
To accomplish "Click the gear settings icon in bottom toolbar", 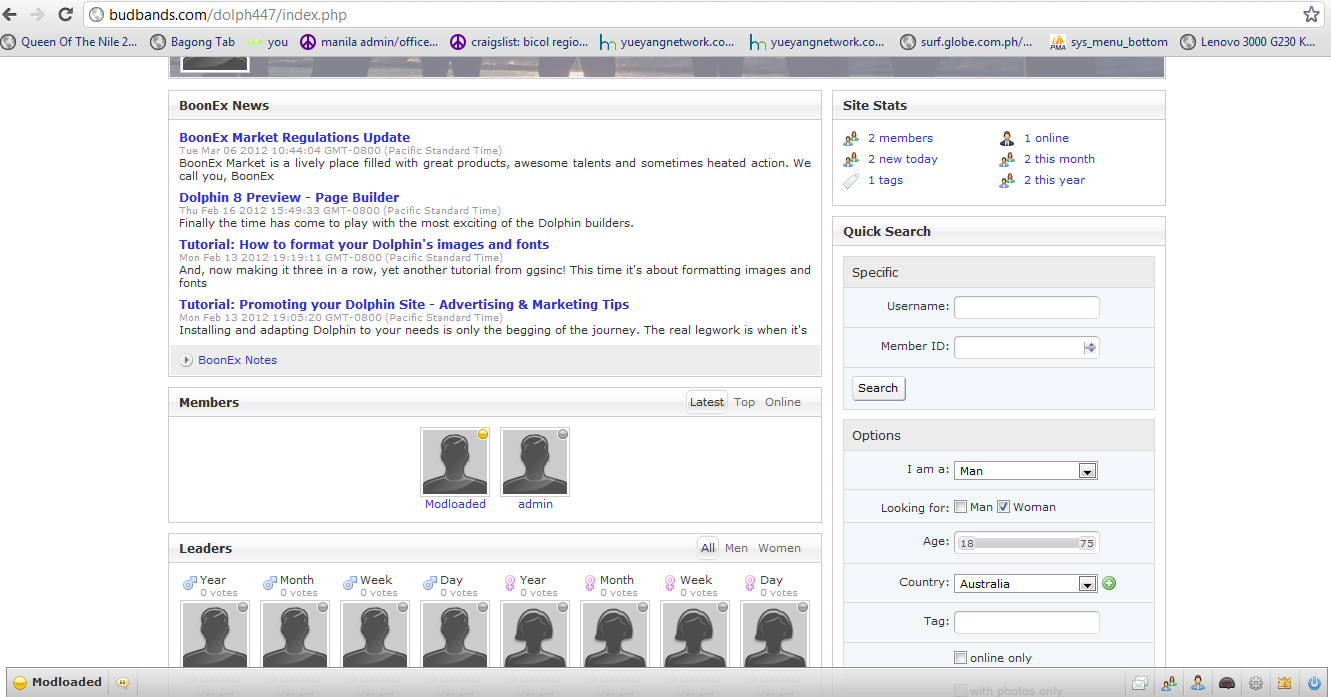I will point(1256,683).
